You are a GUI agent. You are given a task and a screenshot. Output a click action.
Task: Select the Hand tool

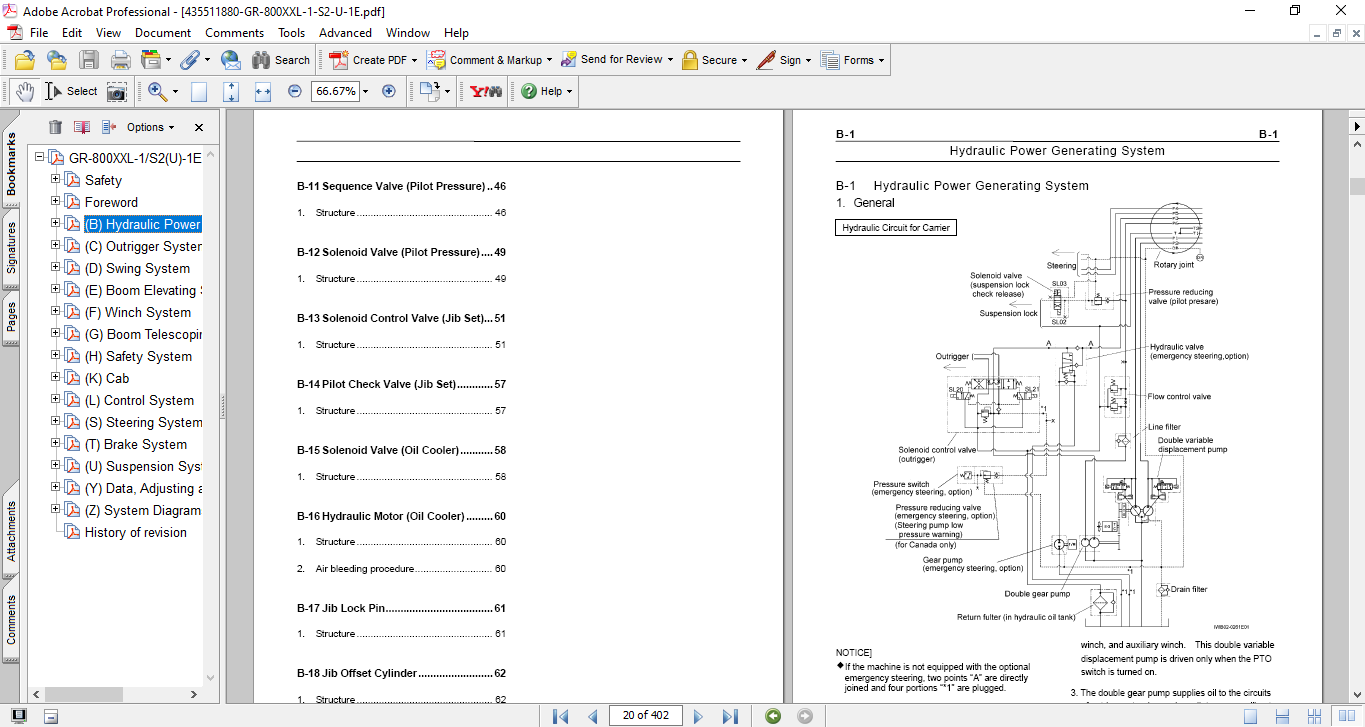(24, 91)
